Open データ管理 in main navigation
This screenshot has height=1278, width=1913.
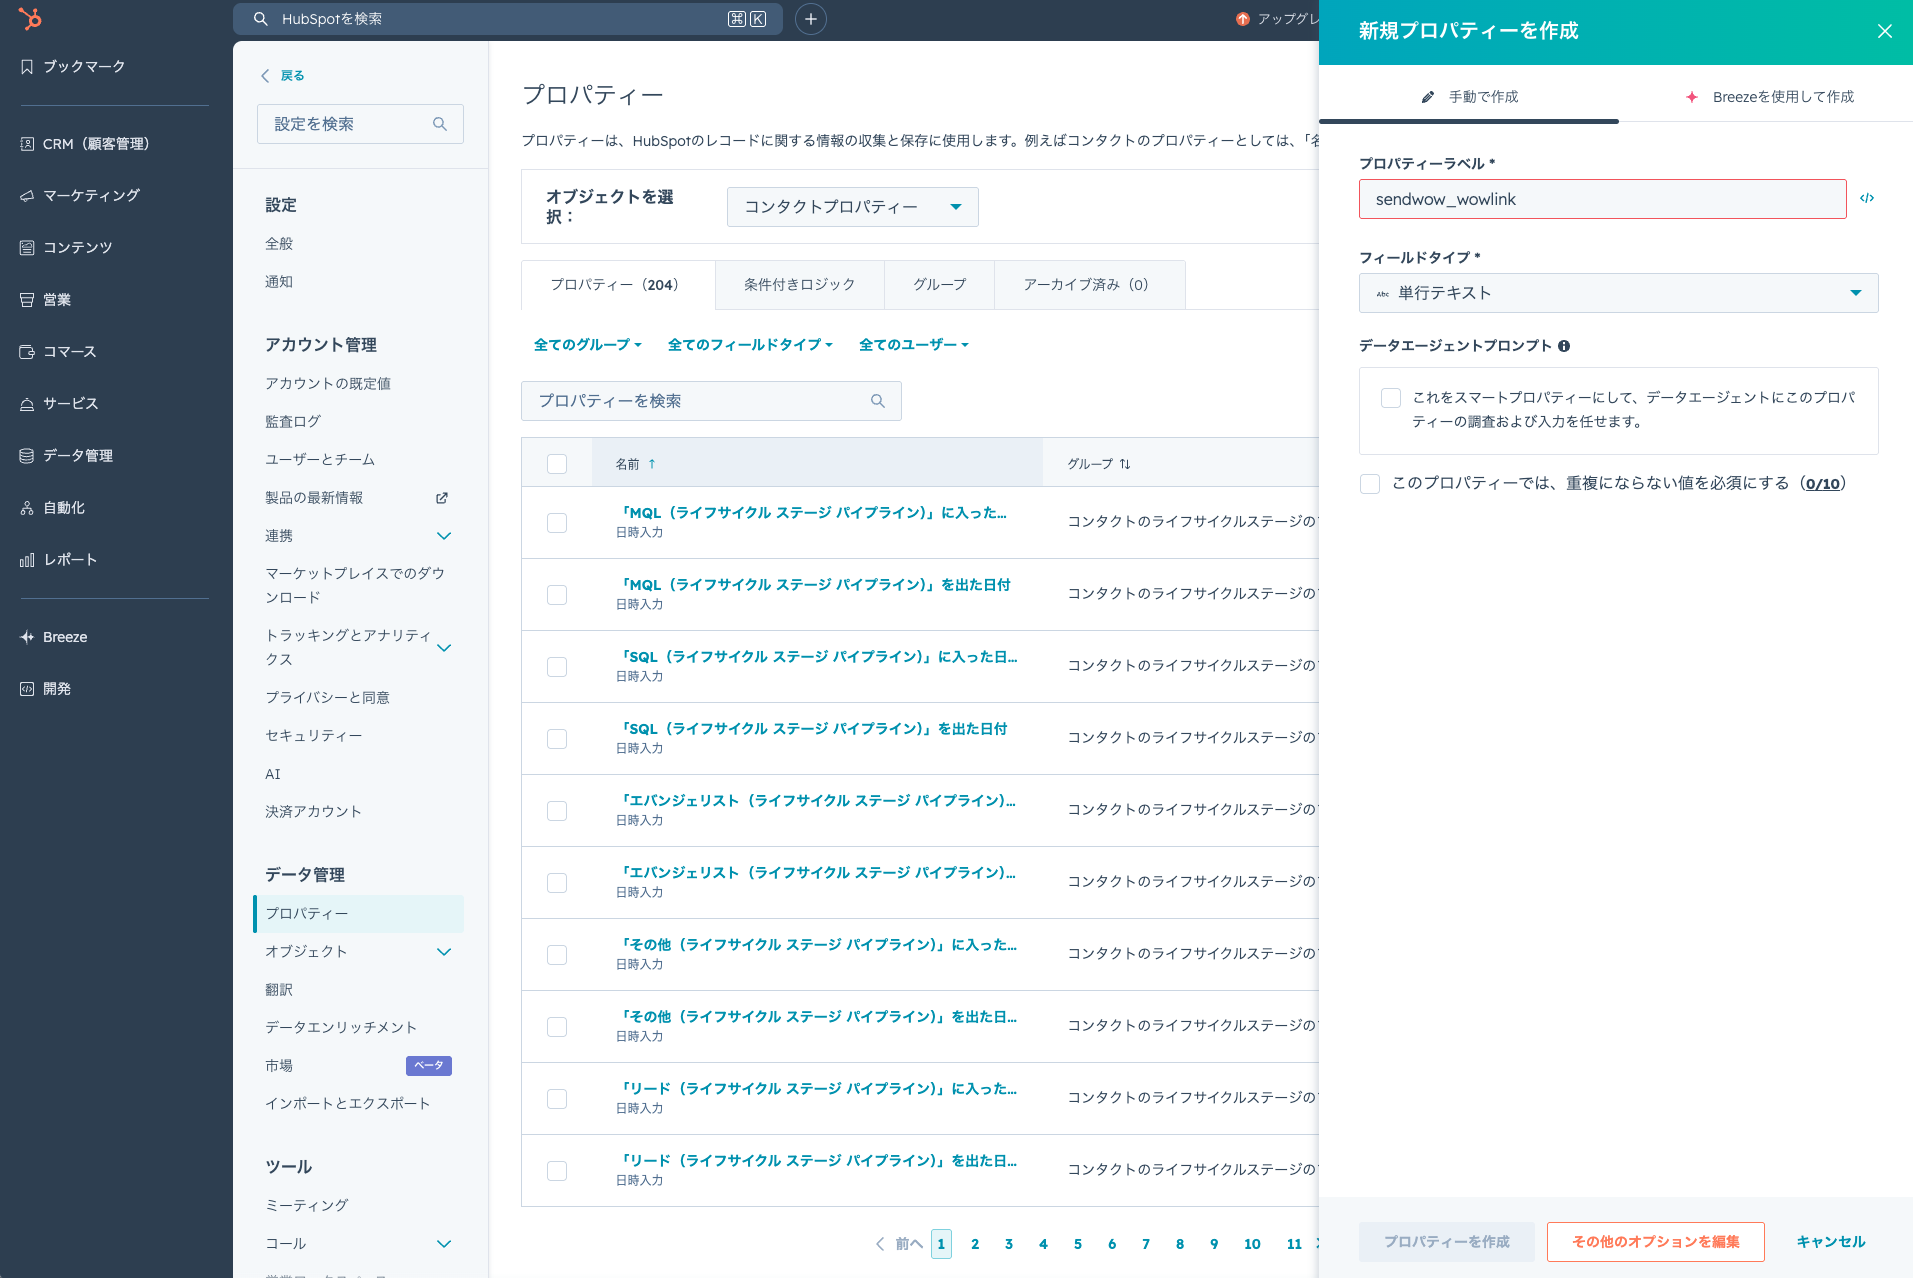tap(66, 456)
